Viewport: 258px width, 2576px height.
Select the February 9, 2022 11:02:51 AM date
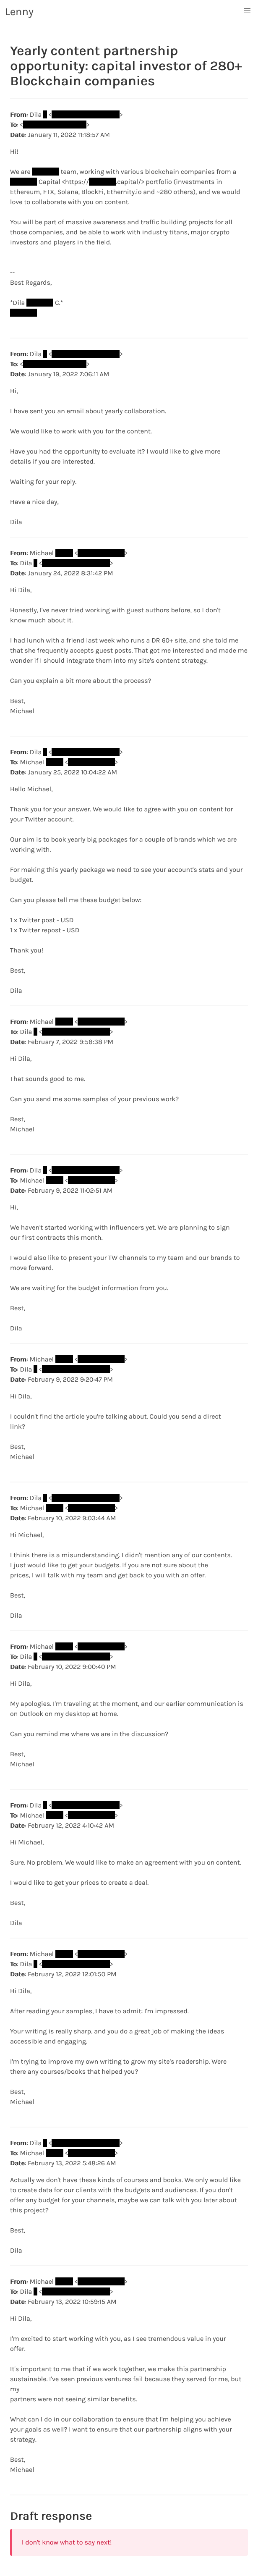click(68, 1190)
